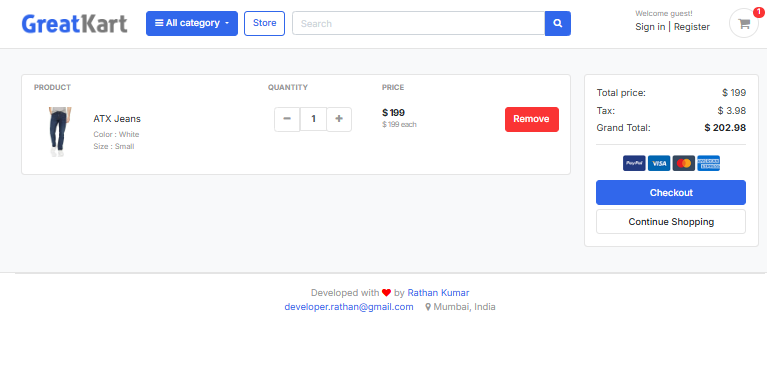Click the QUANTITY column header
Image resolution: width=767 pixels, height=368 pixels.
[x=288, y=88]
